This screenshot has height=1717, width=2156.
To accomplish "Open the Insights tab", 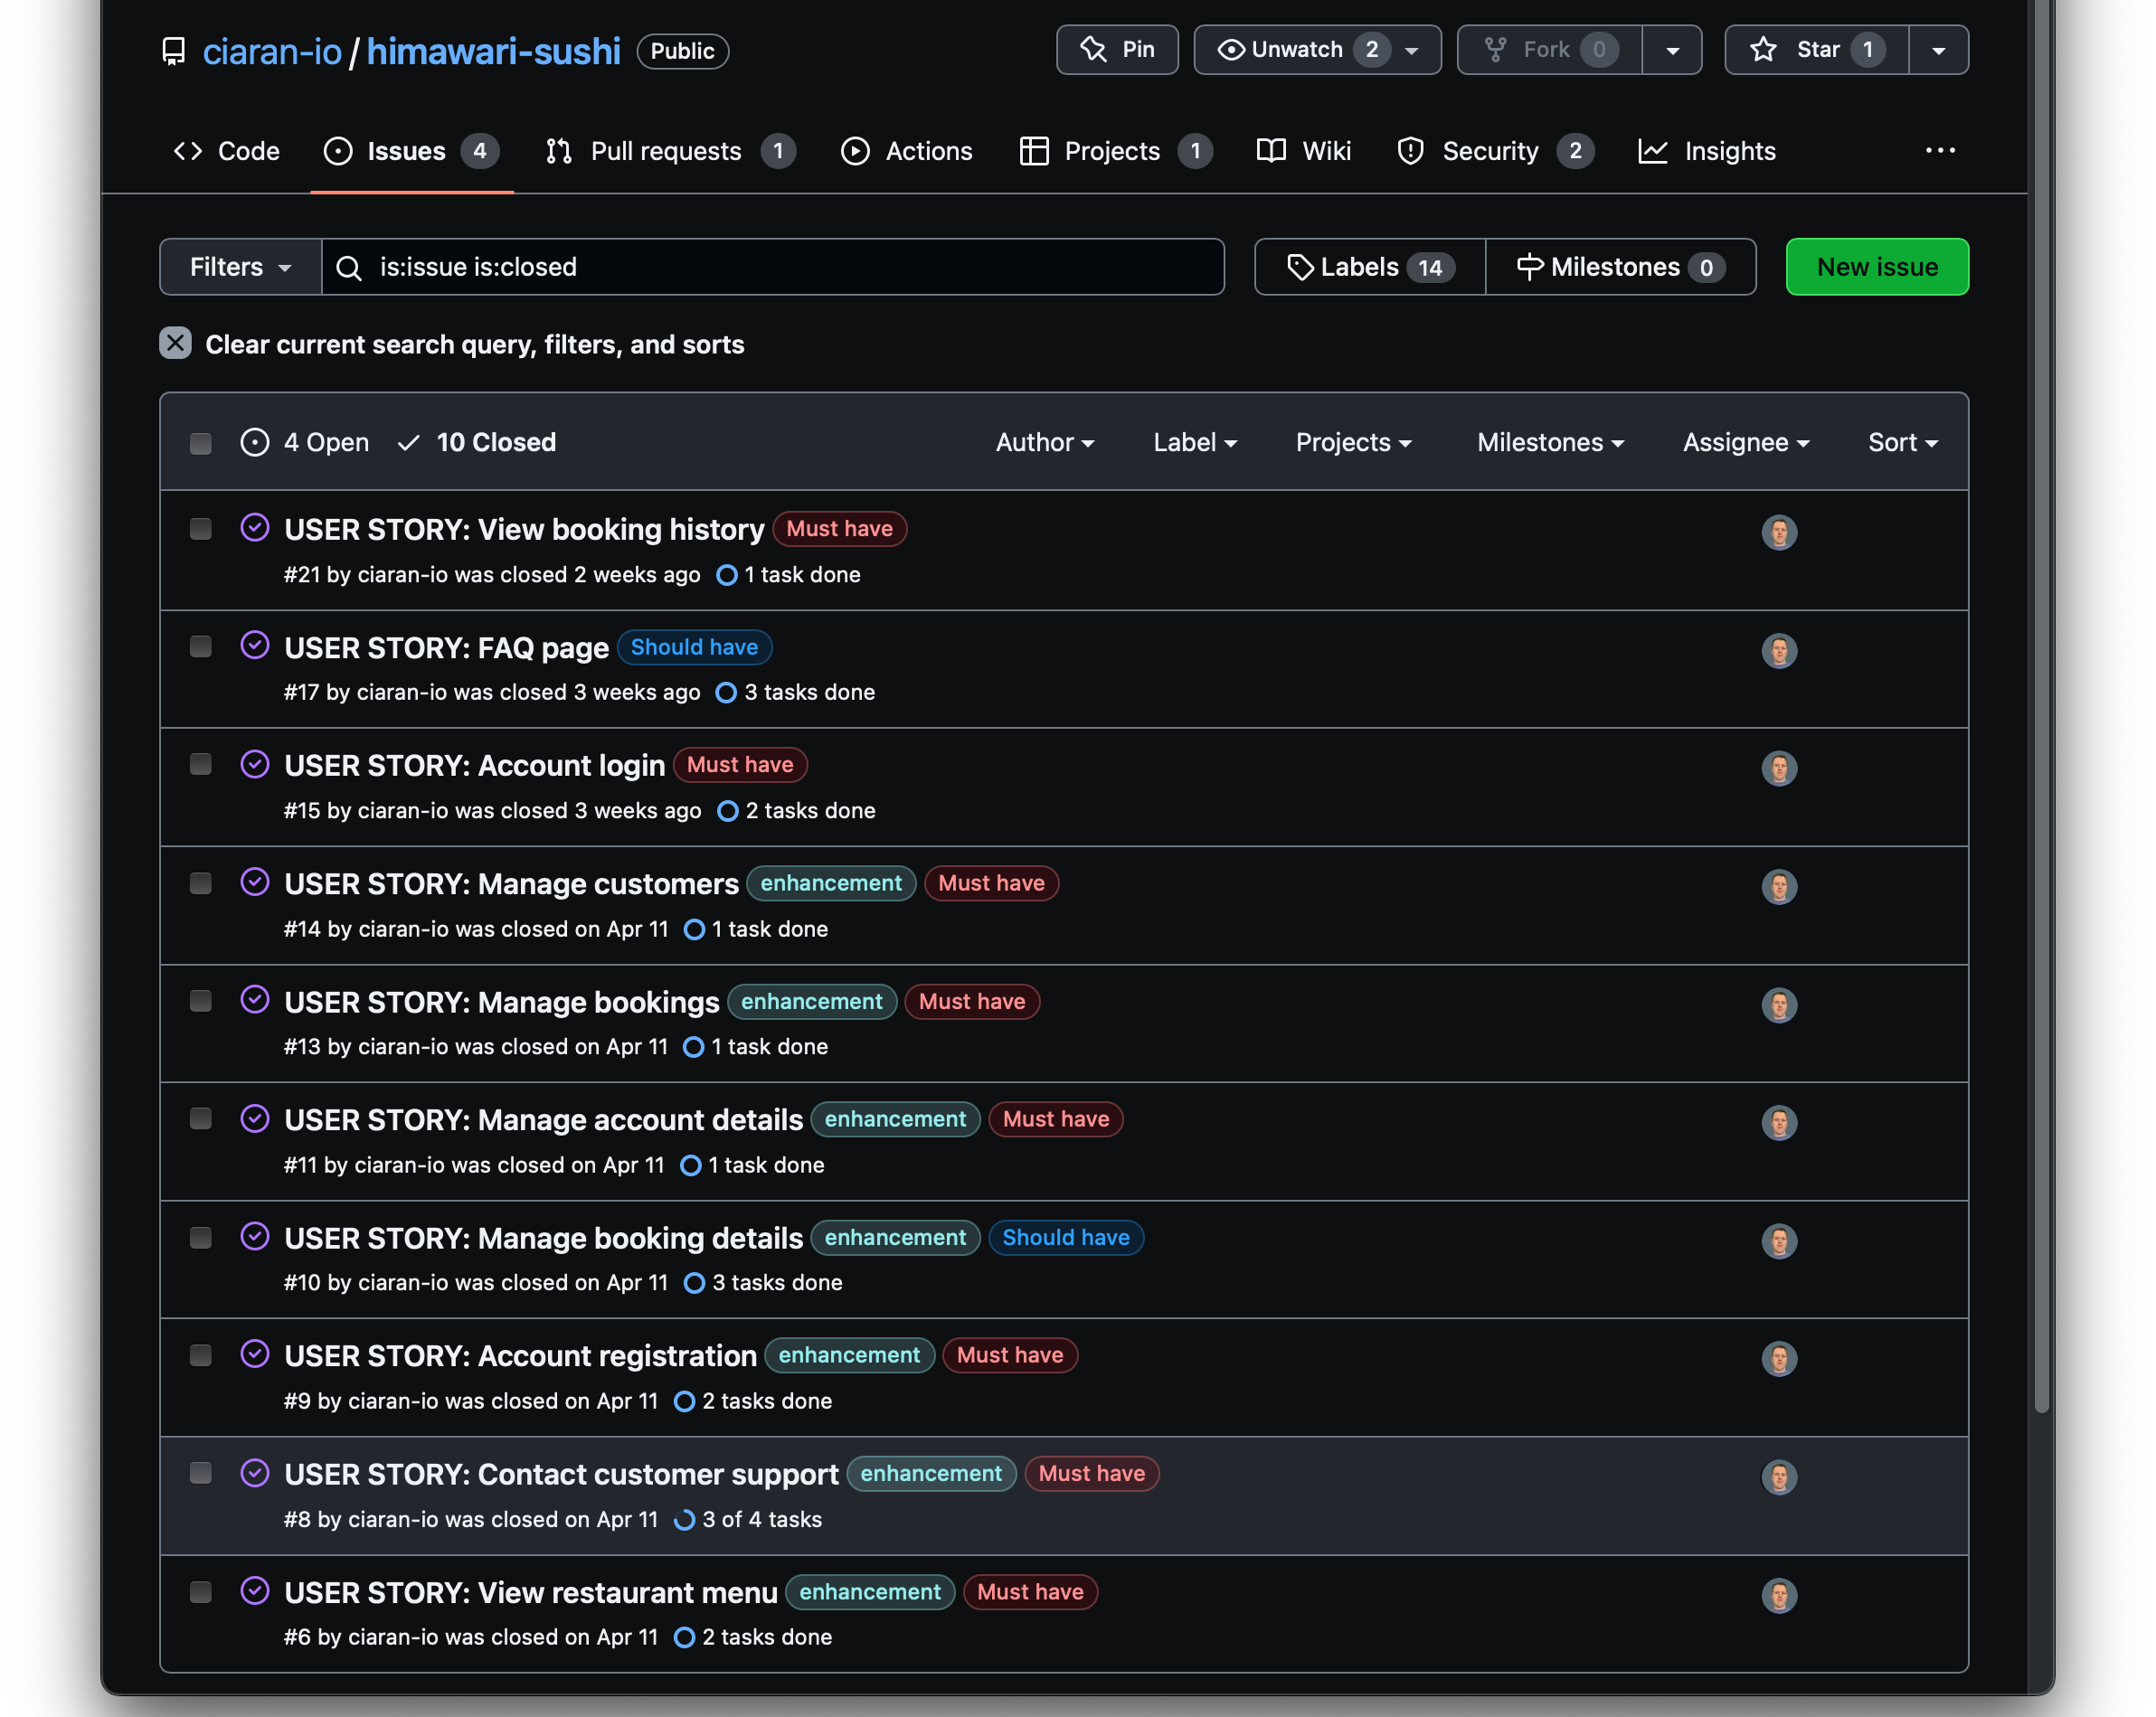I will click(1707, 151).
